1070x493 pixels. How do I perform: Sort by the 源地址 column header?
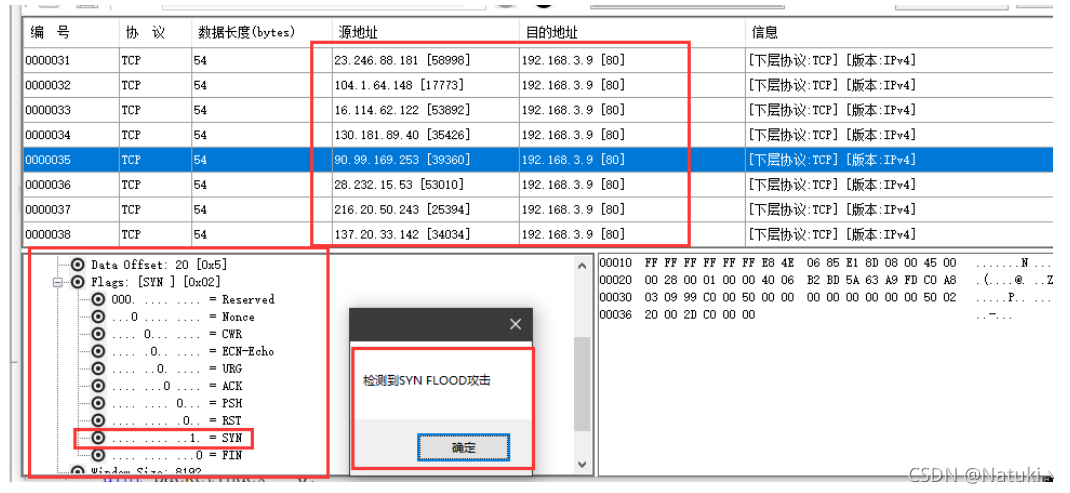[x=426, y=32]
